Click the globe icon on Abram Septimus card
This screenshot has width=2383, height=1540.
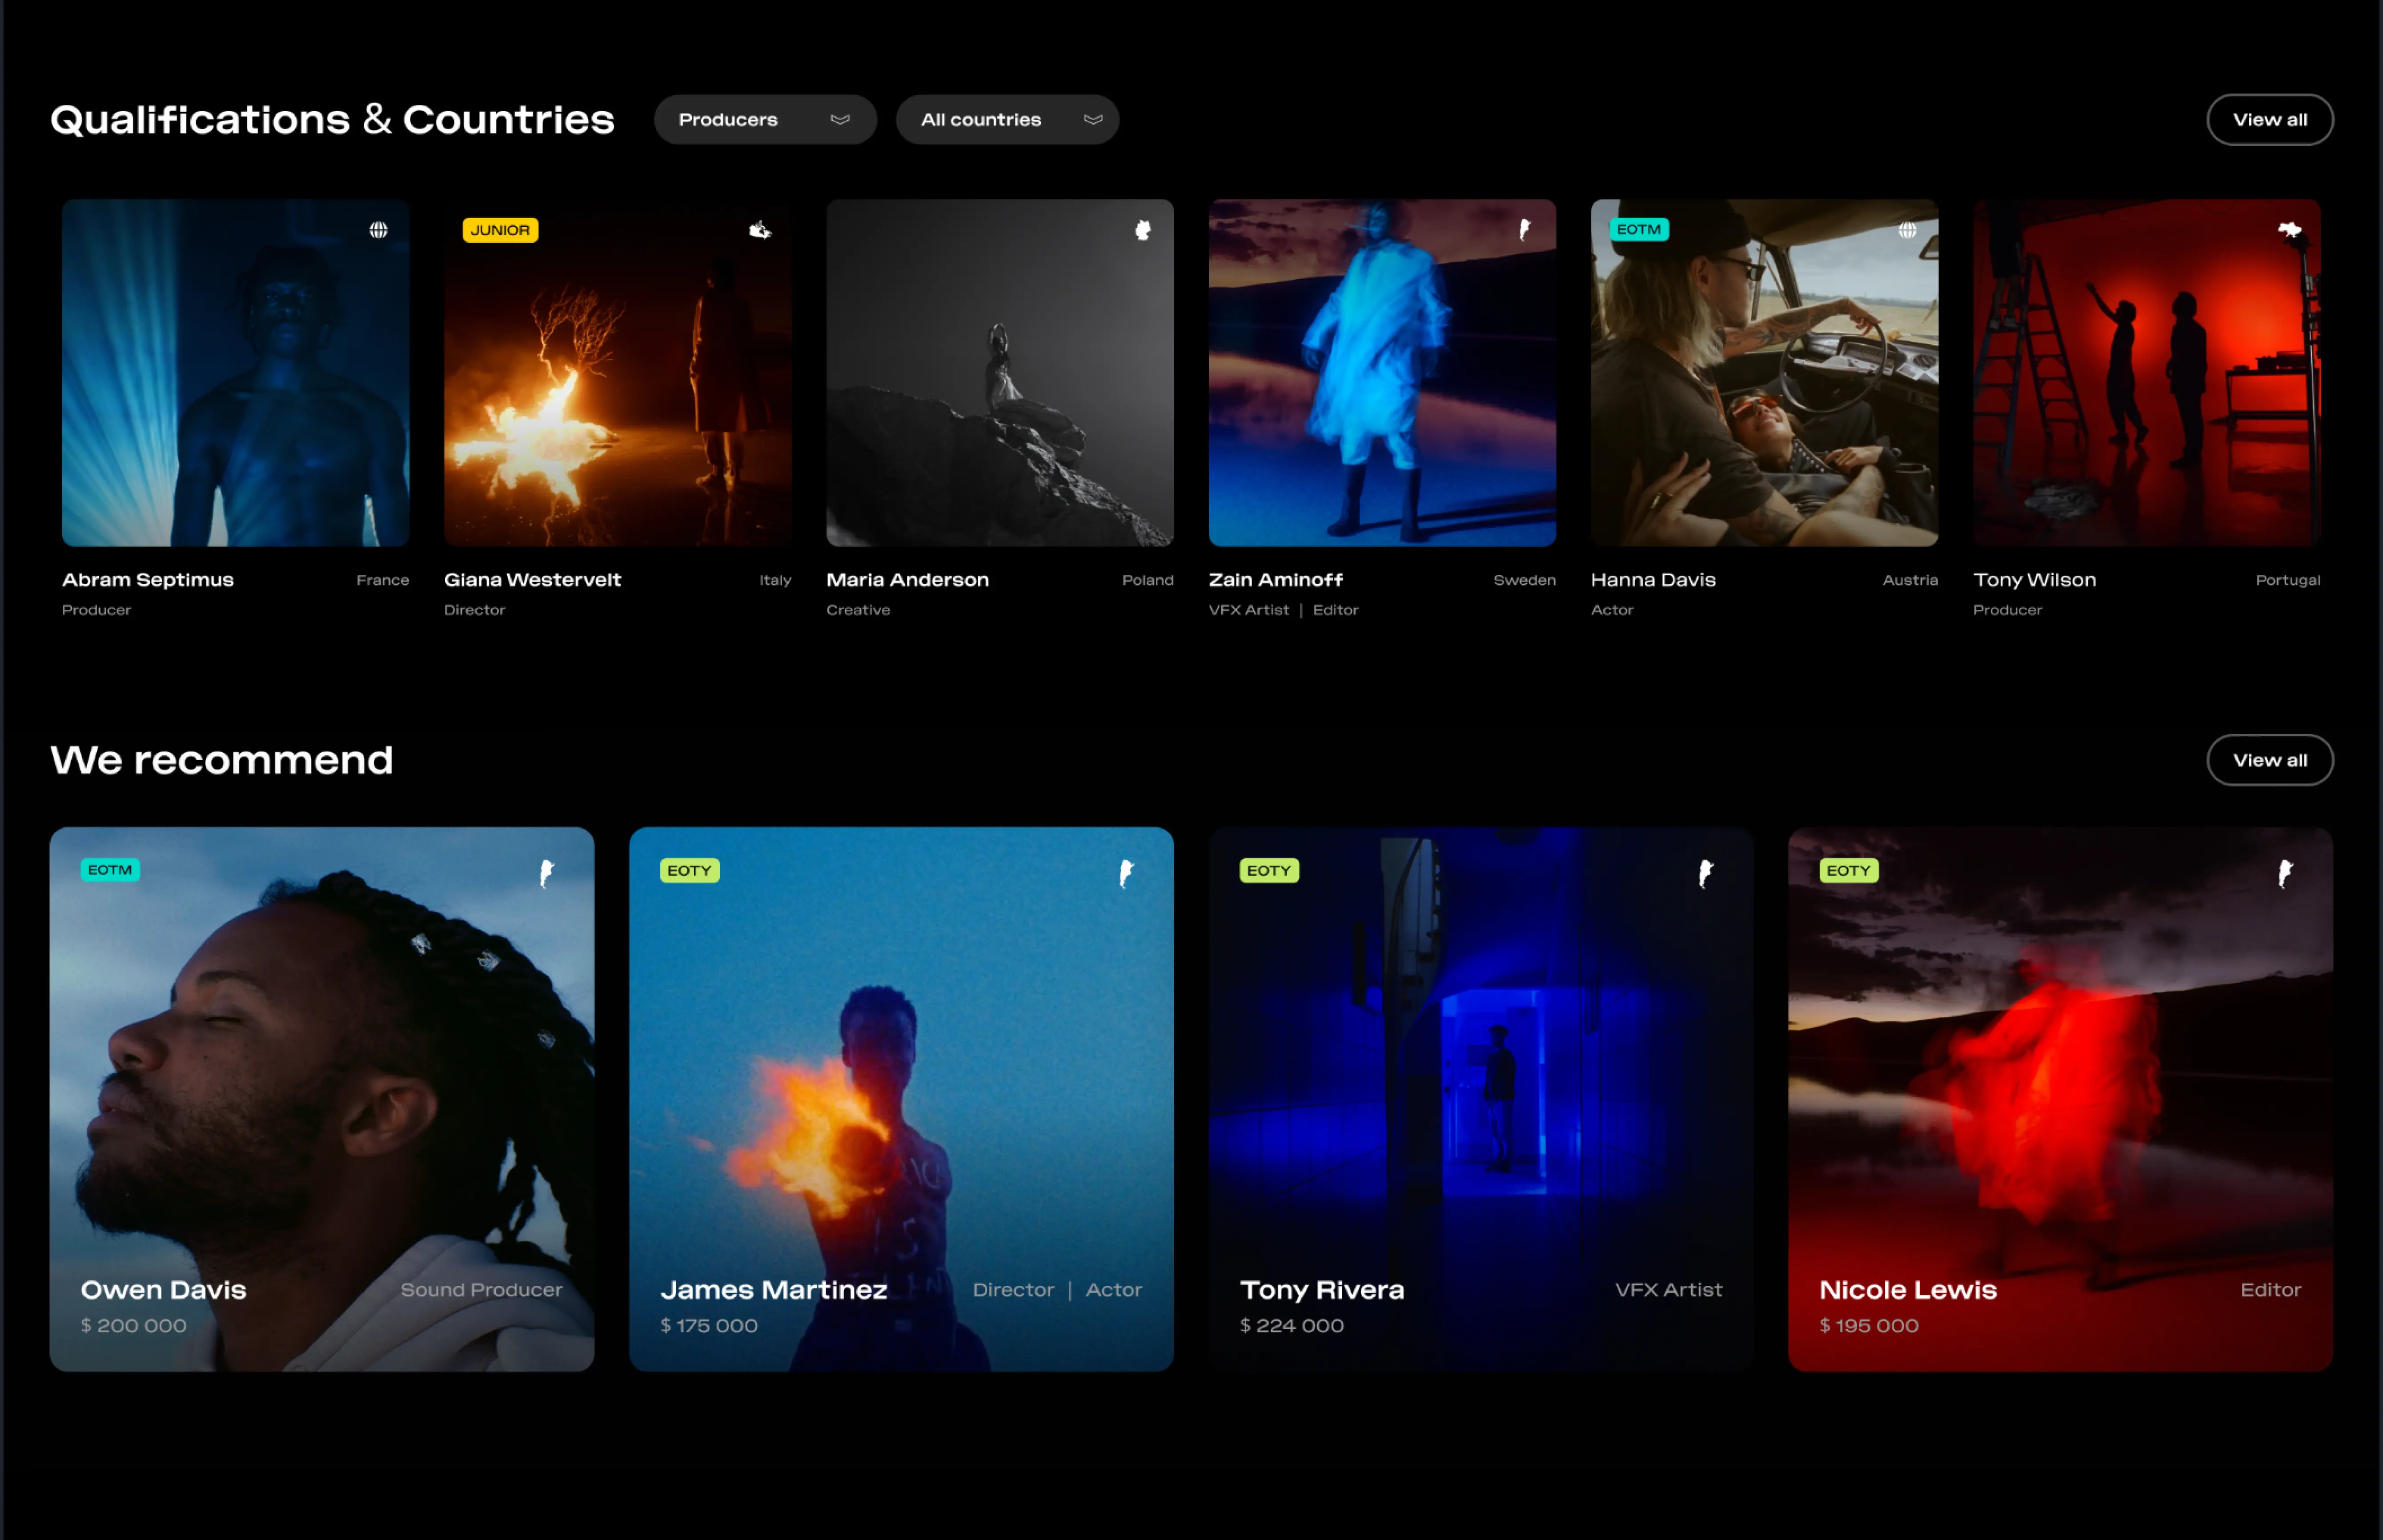(378, 230)
